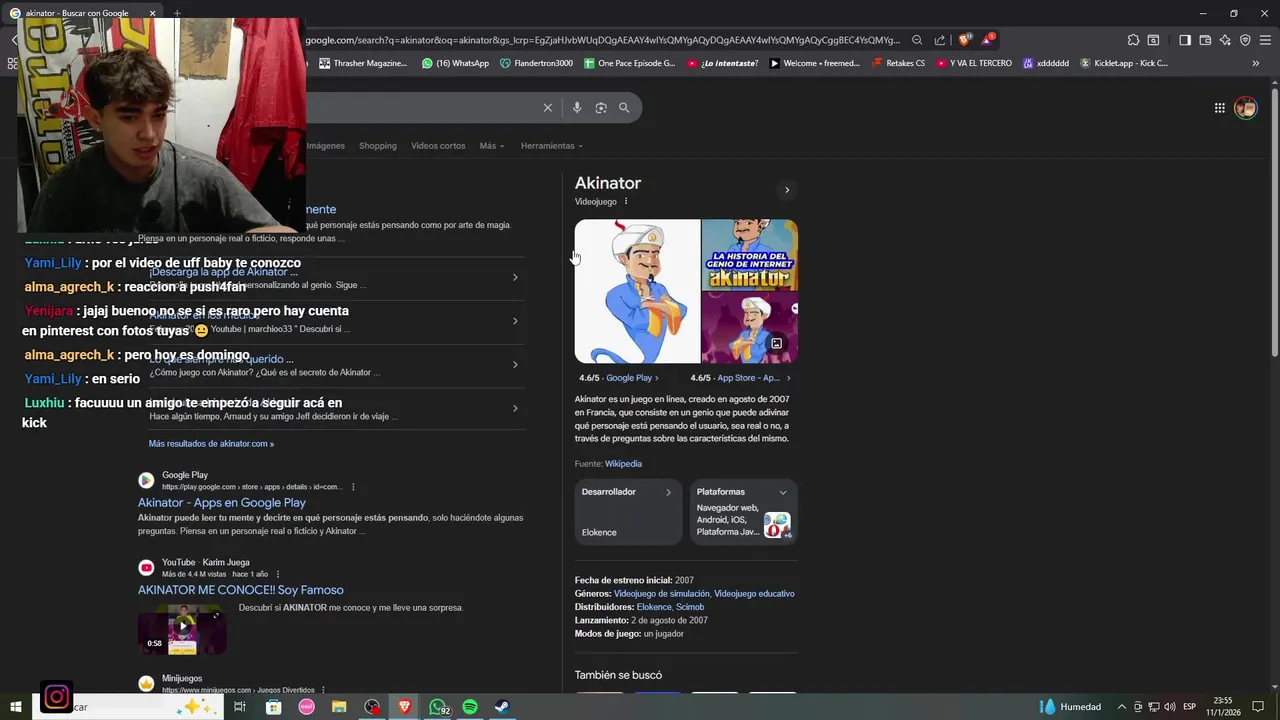The image size is (1280, 720).
Task: Click the Windows Start button
Action: (x=16, y=707)
